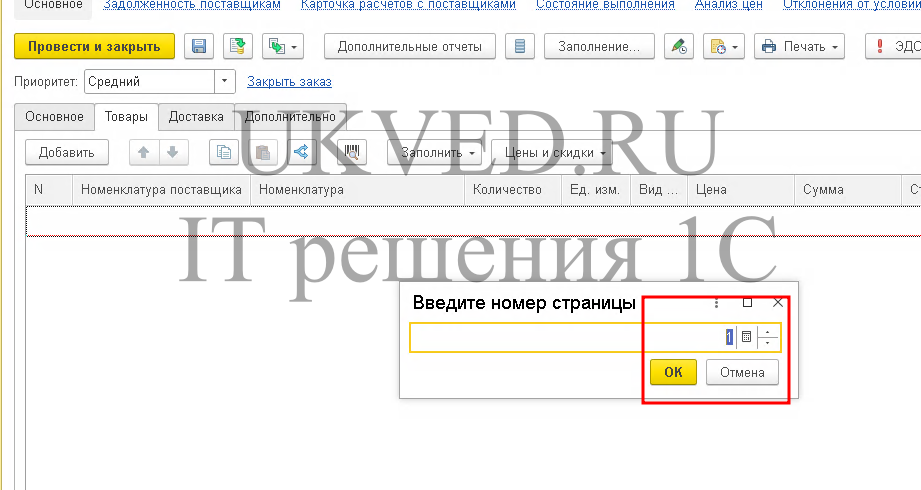Switch to the Доставка tab
Viewport: 921px width, 490px height.
[x=196, y=116]
